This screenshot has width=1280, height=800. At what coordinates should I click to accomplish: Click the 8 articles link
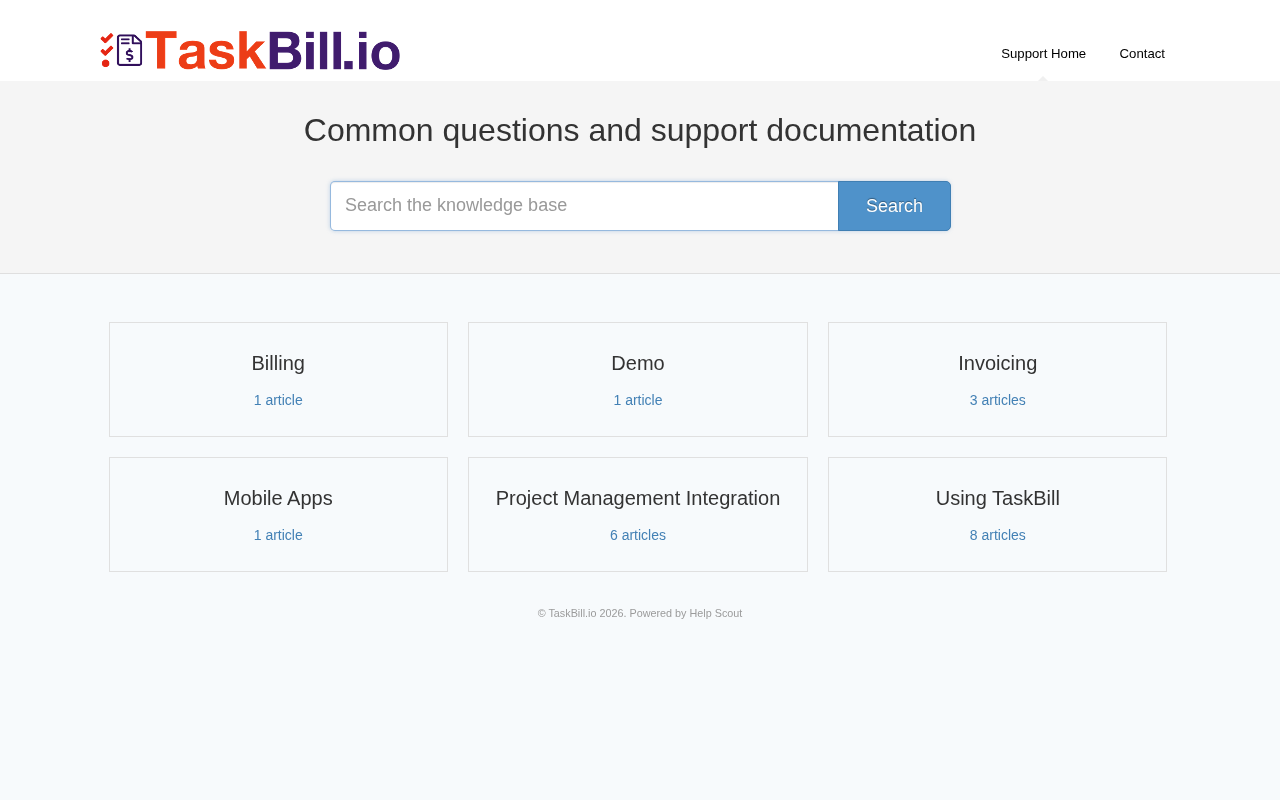coord(997,535)
